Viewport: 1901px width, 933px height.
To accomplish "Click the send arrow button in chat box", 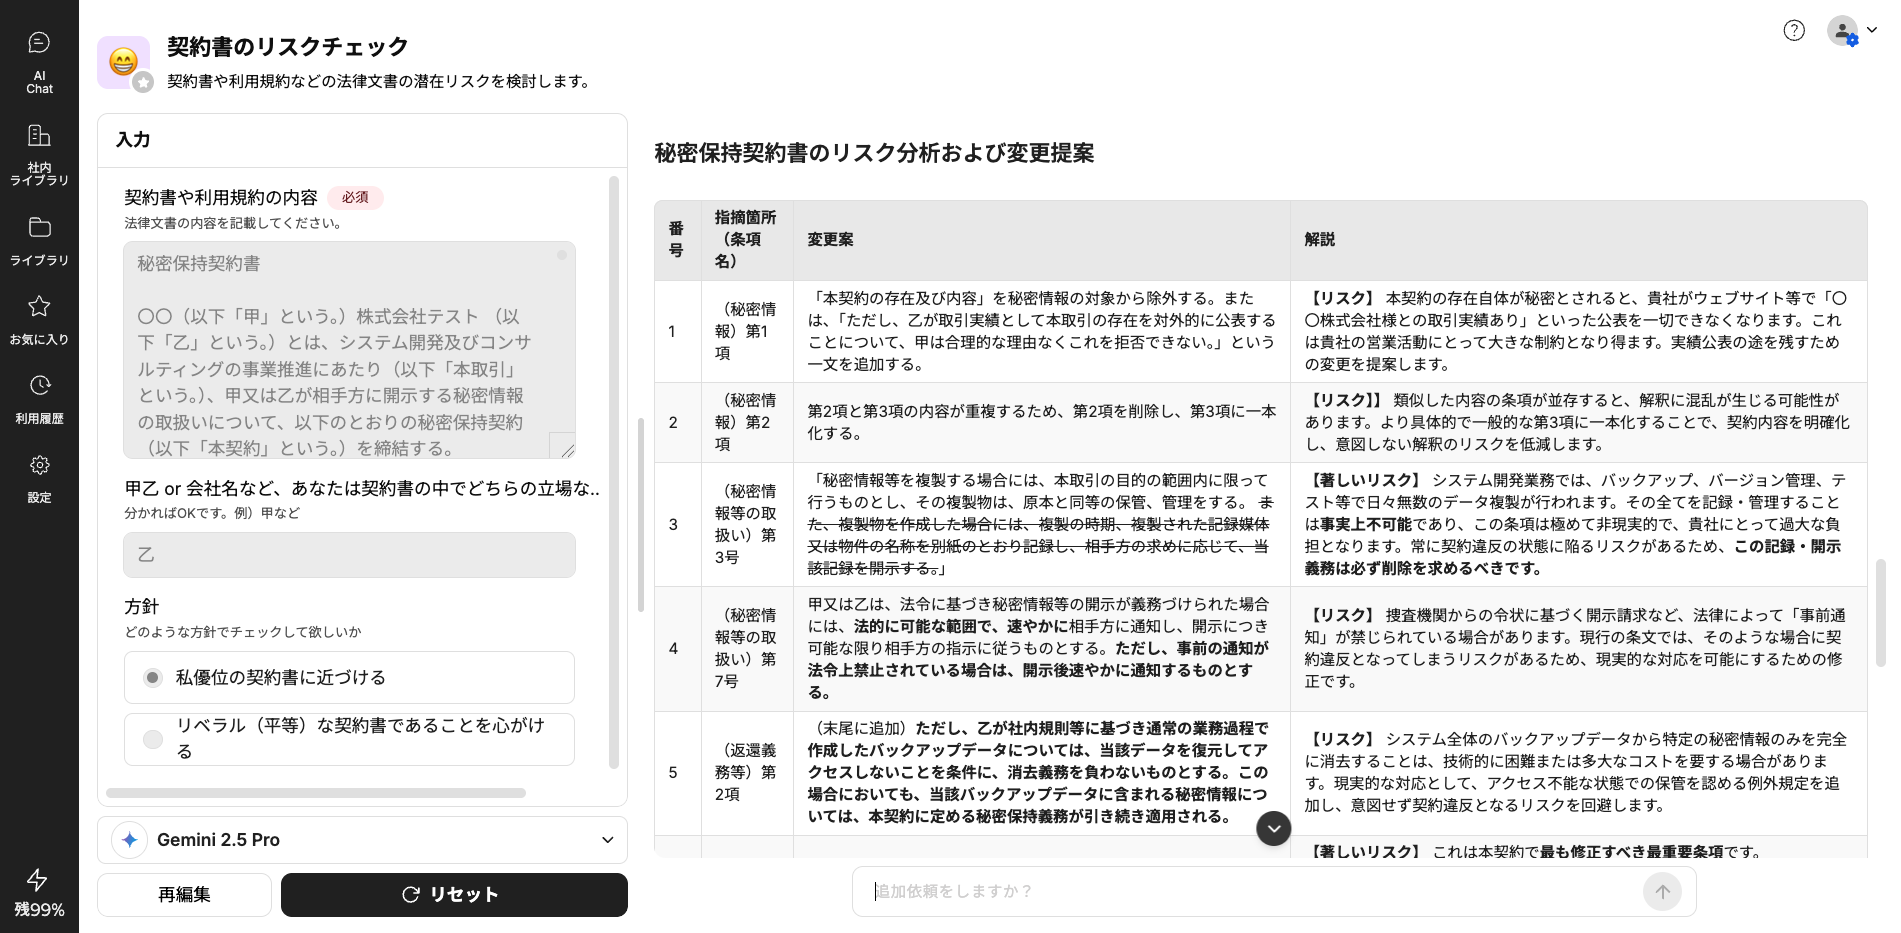I will tap(1662, 892).
